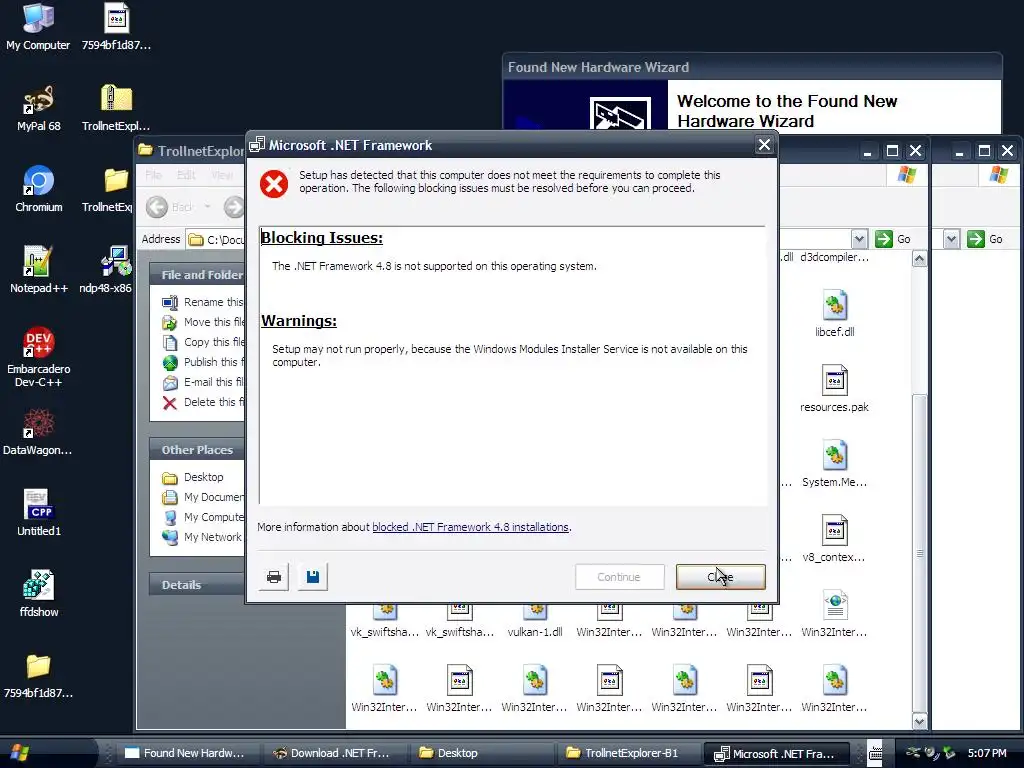Expand the Details panel header

(x=197, y=584)
